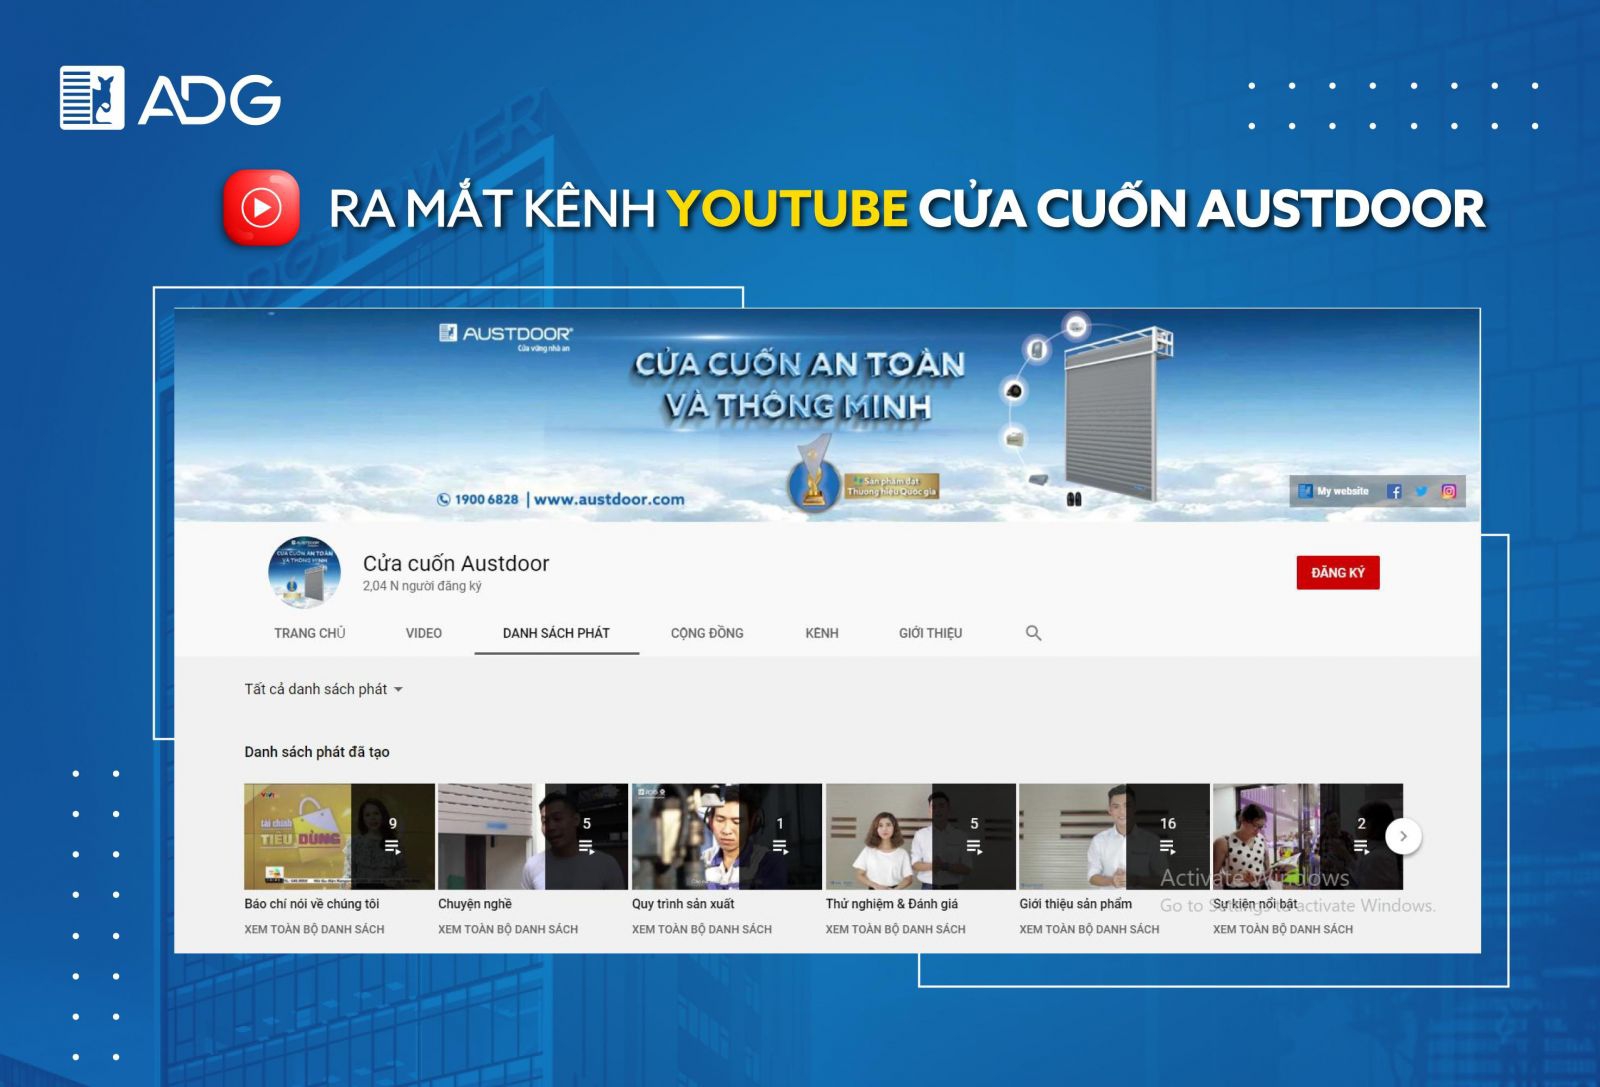The height and width of the screenshot is (1087, 1600).
Task: View full list under Chuyện nghề
Action: click(508, 929)
